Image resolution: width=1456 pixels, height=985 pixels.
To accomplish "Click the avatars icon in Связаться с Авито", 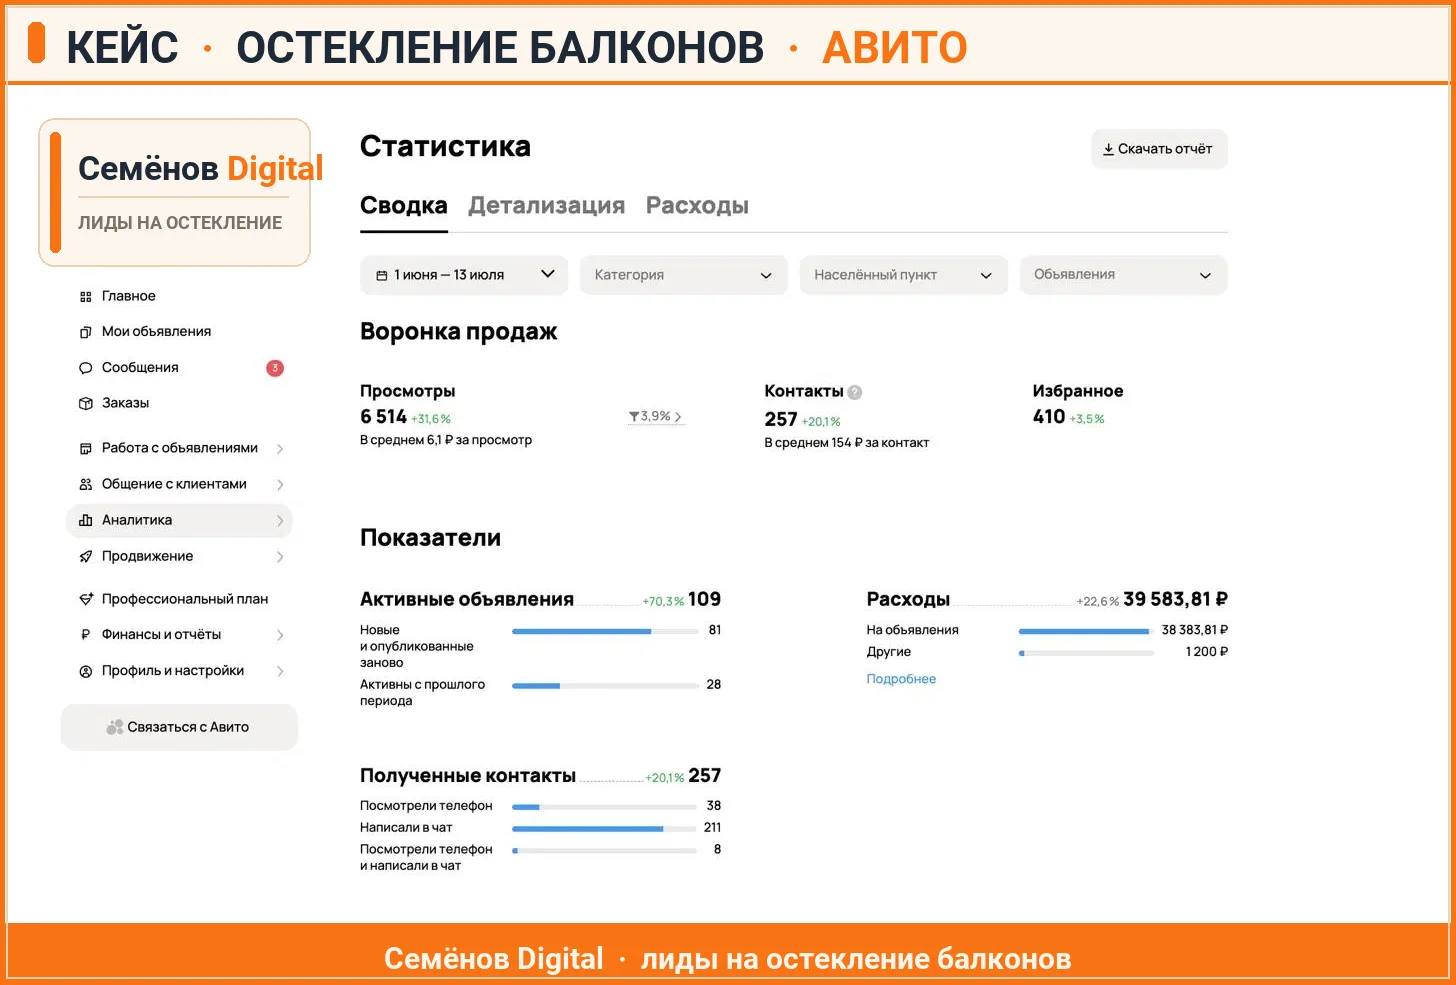I will point(115,727).
